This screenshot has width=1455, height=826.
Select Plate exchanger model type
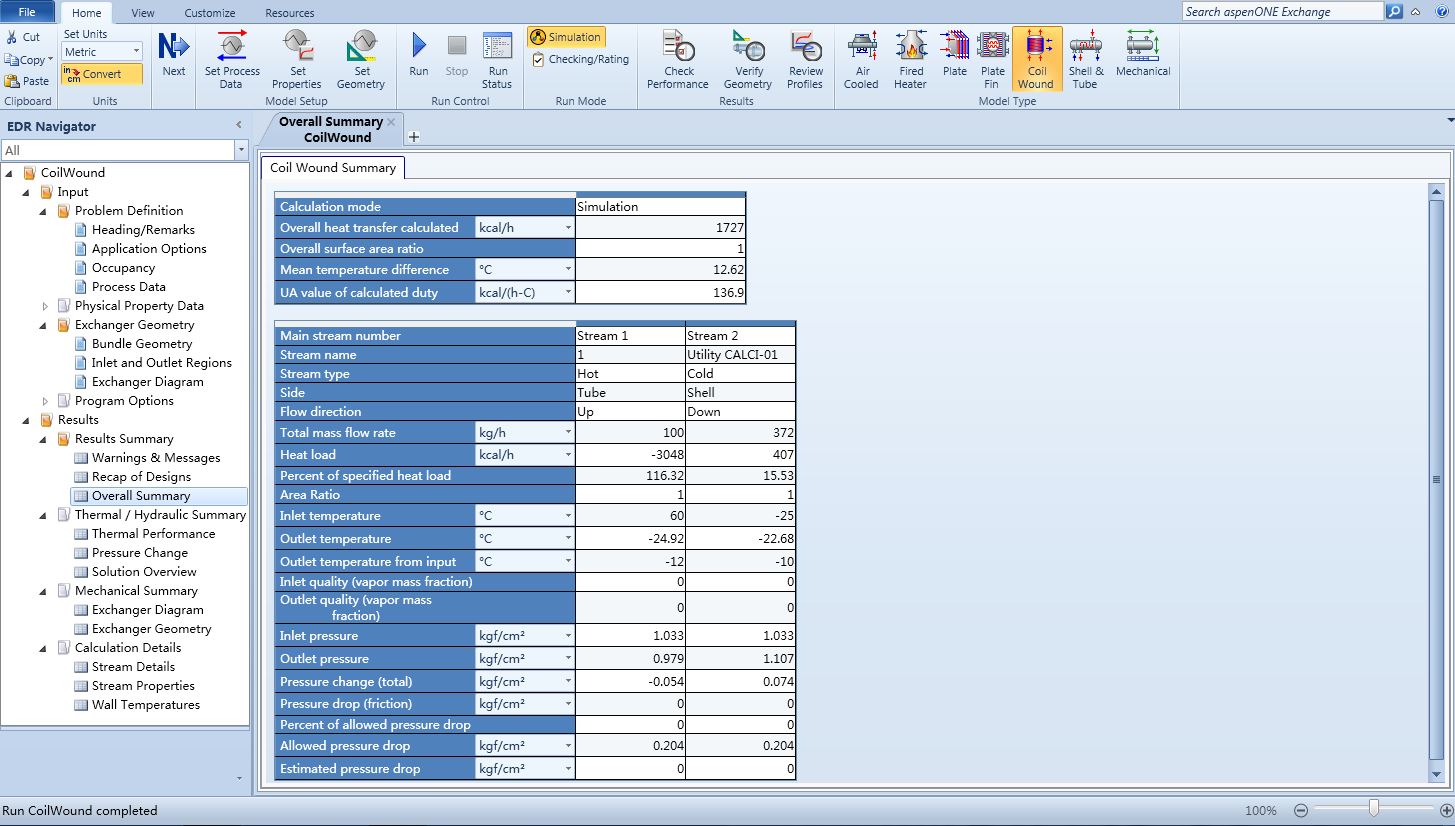click(955, 54)
